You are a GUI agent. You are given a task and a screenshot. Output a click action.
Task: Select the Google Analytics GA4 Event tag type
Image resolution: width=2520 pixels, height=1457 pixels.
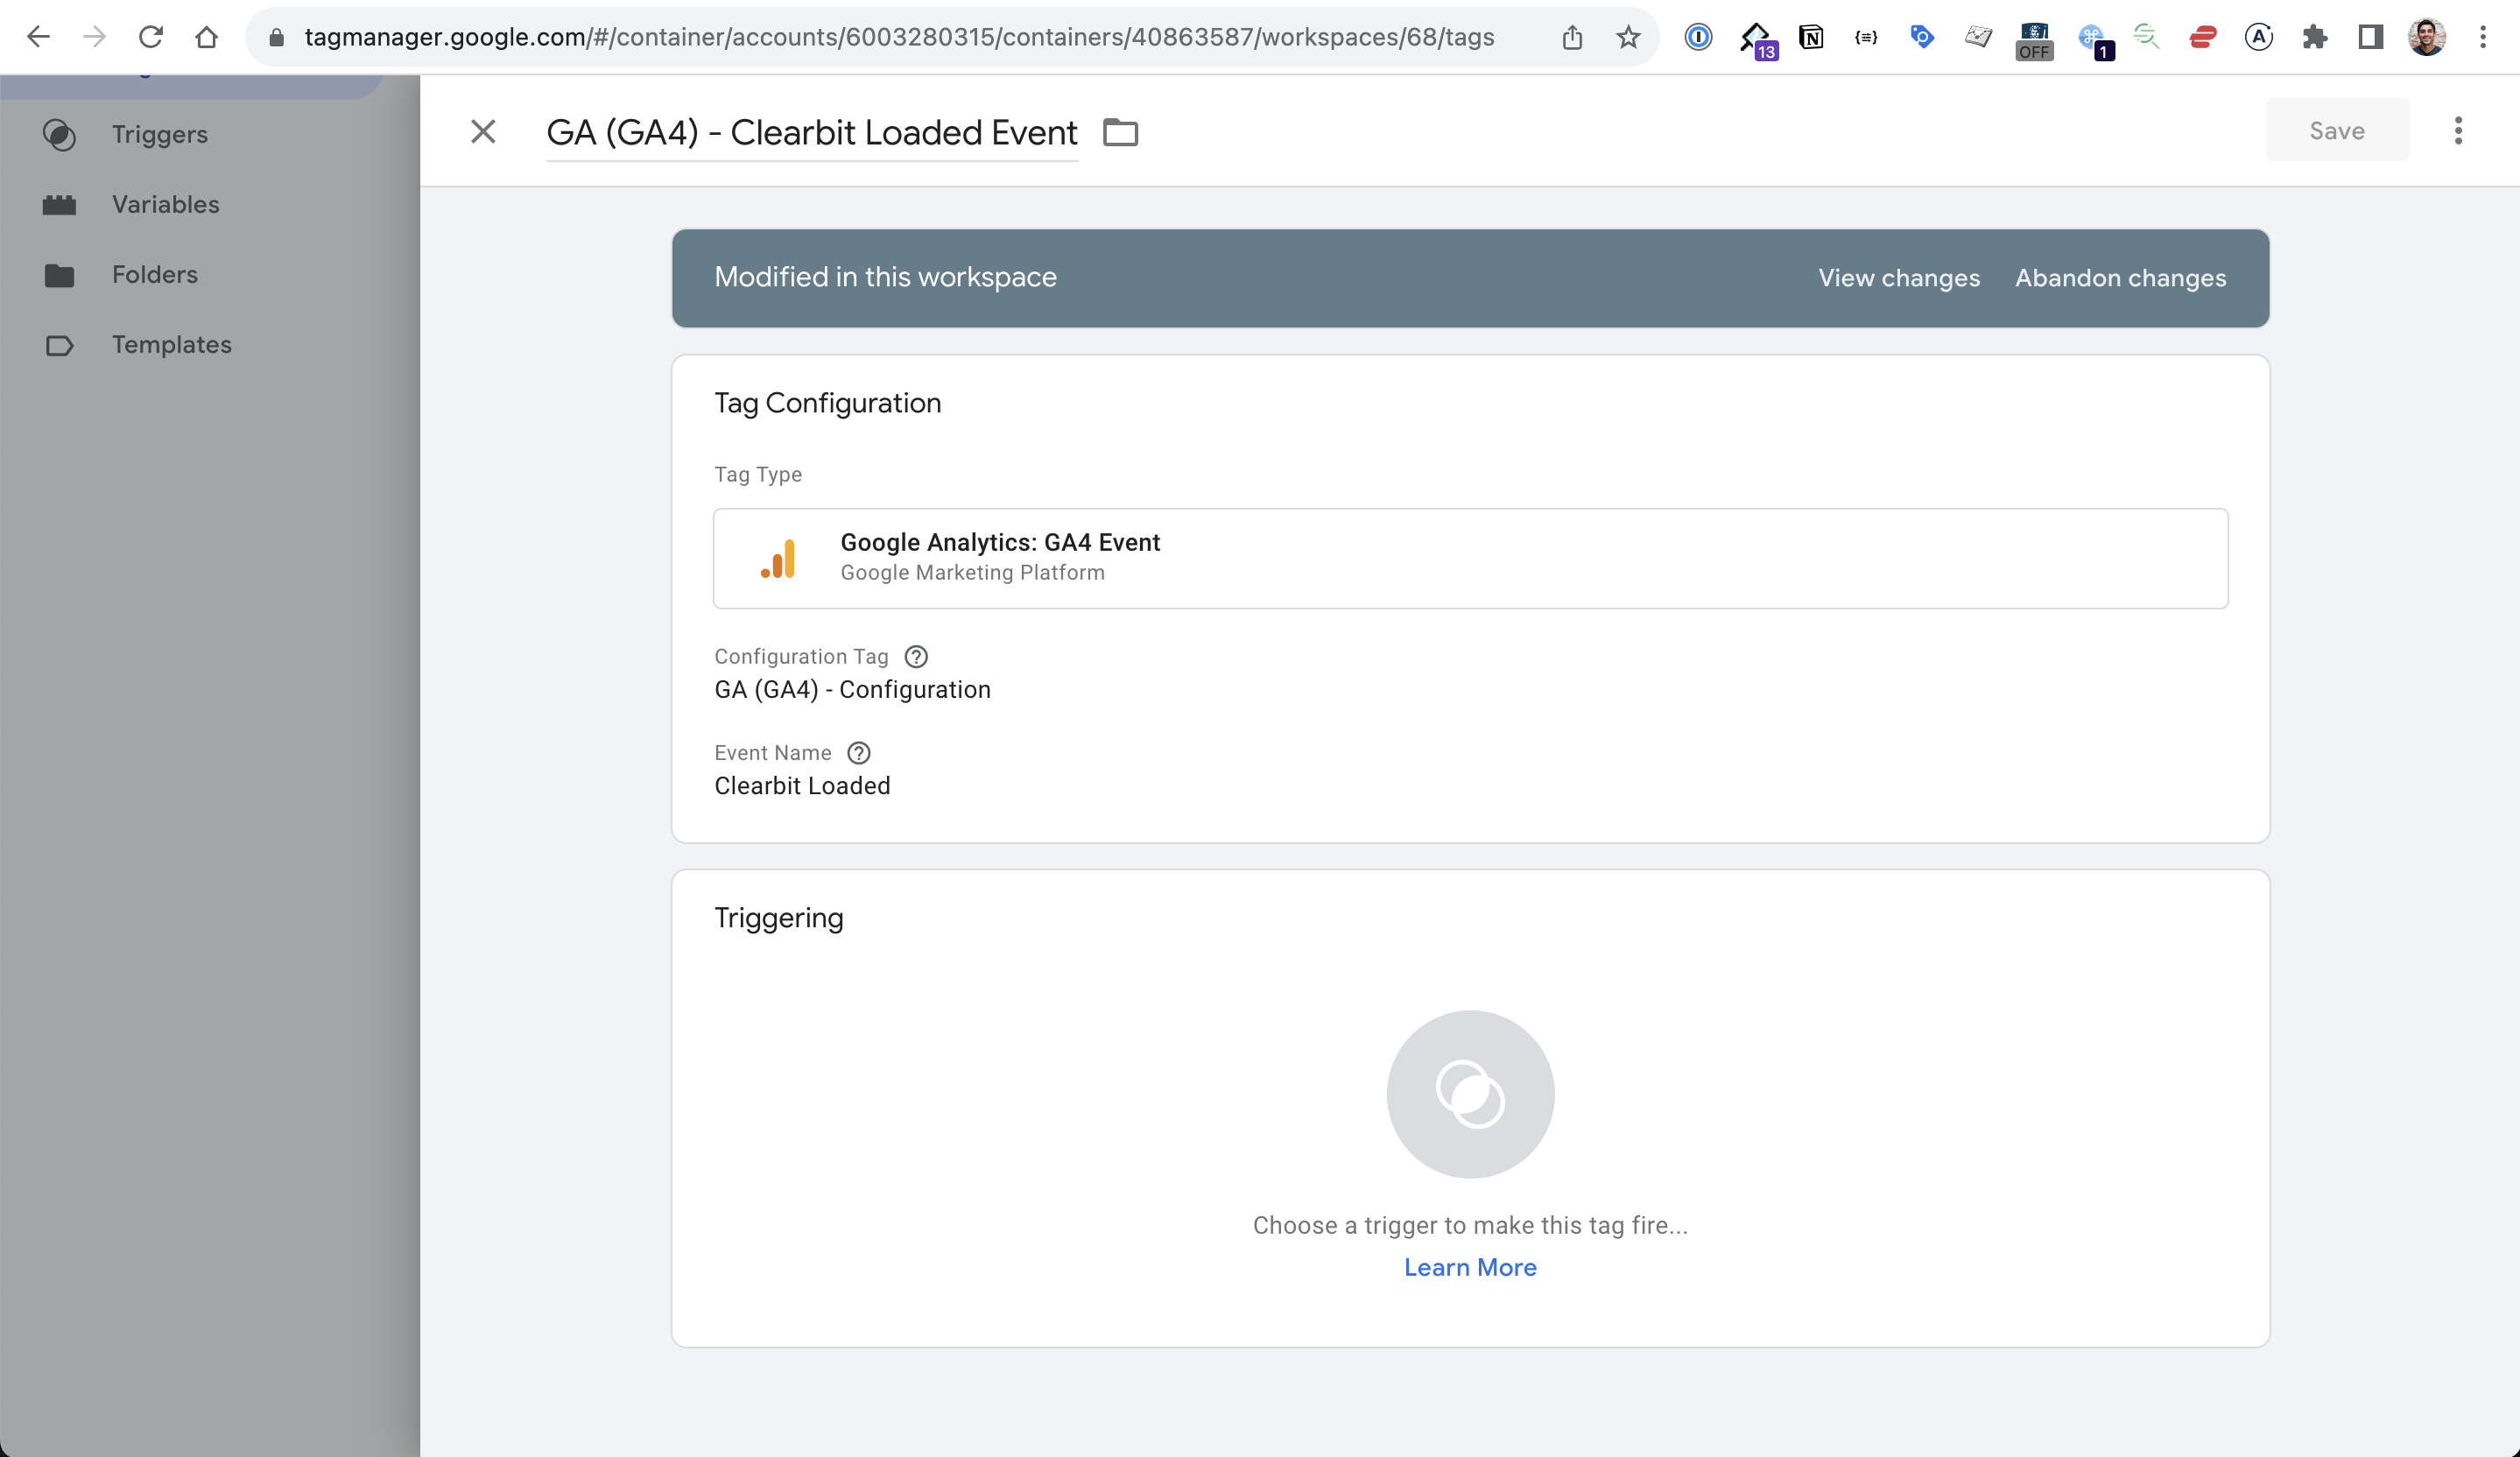(1470, 558)
